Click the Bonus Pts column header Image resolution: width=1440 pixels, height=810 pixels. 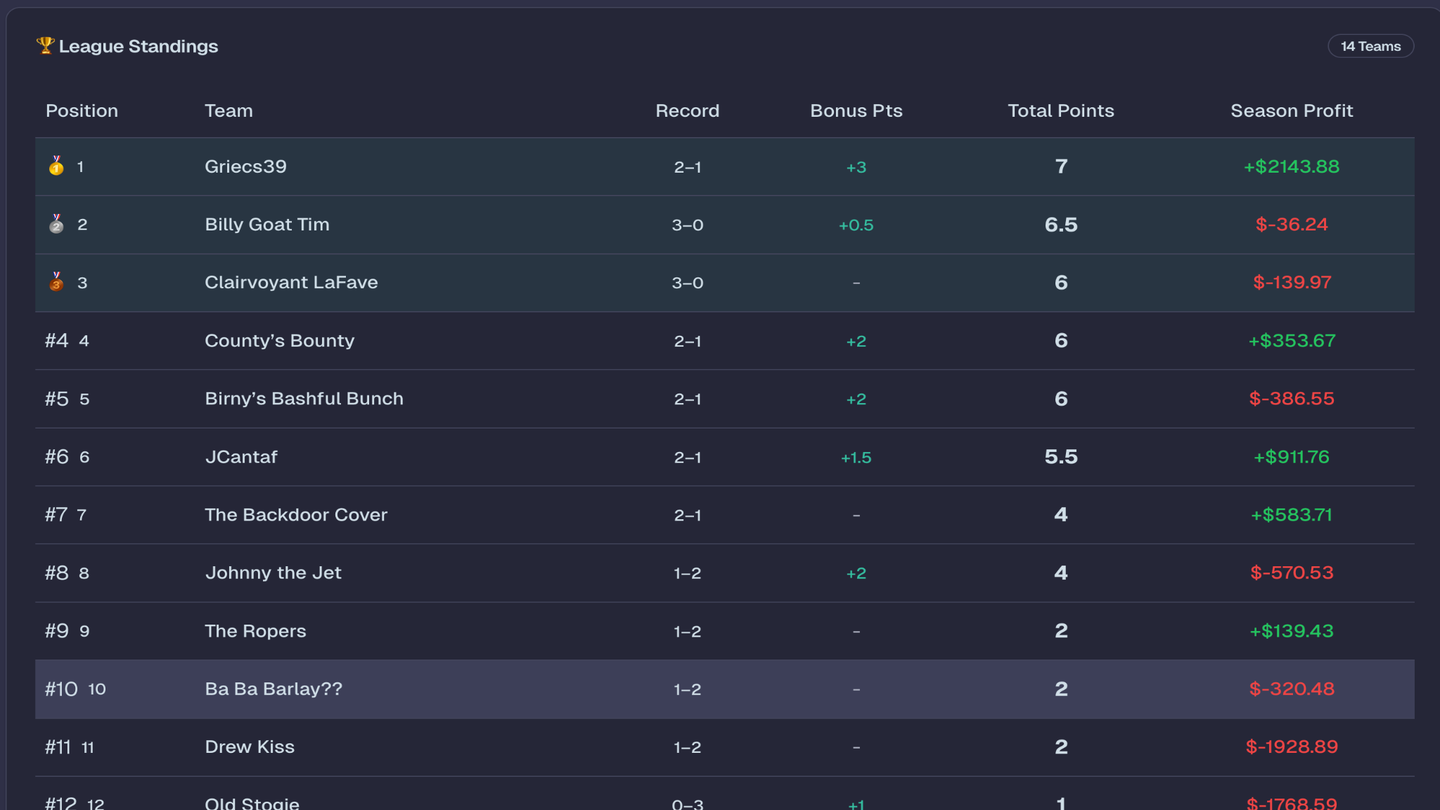856,111
